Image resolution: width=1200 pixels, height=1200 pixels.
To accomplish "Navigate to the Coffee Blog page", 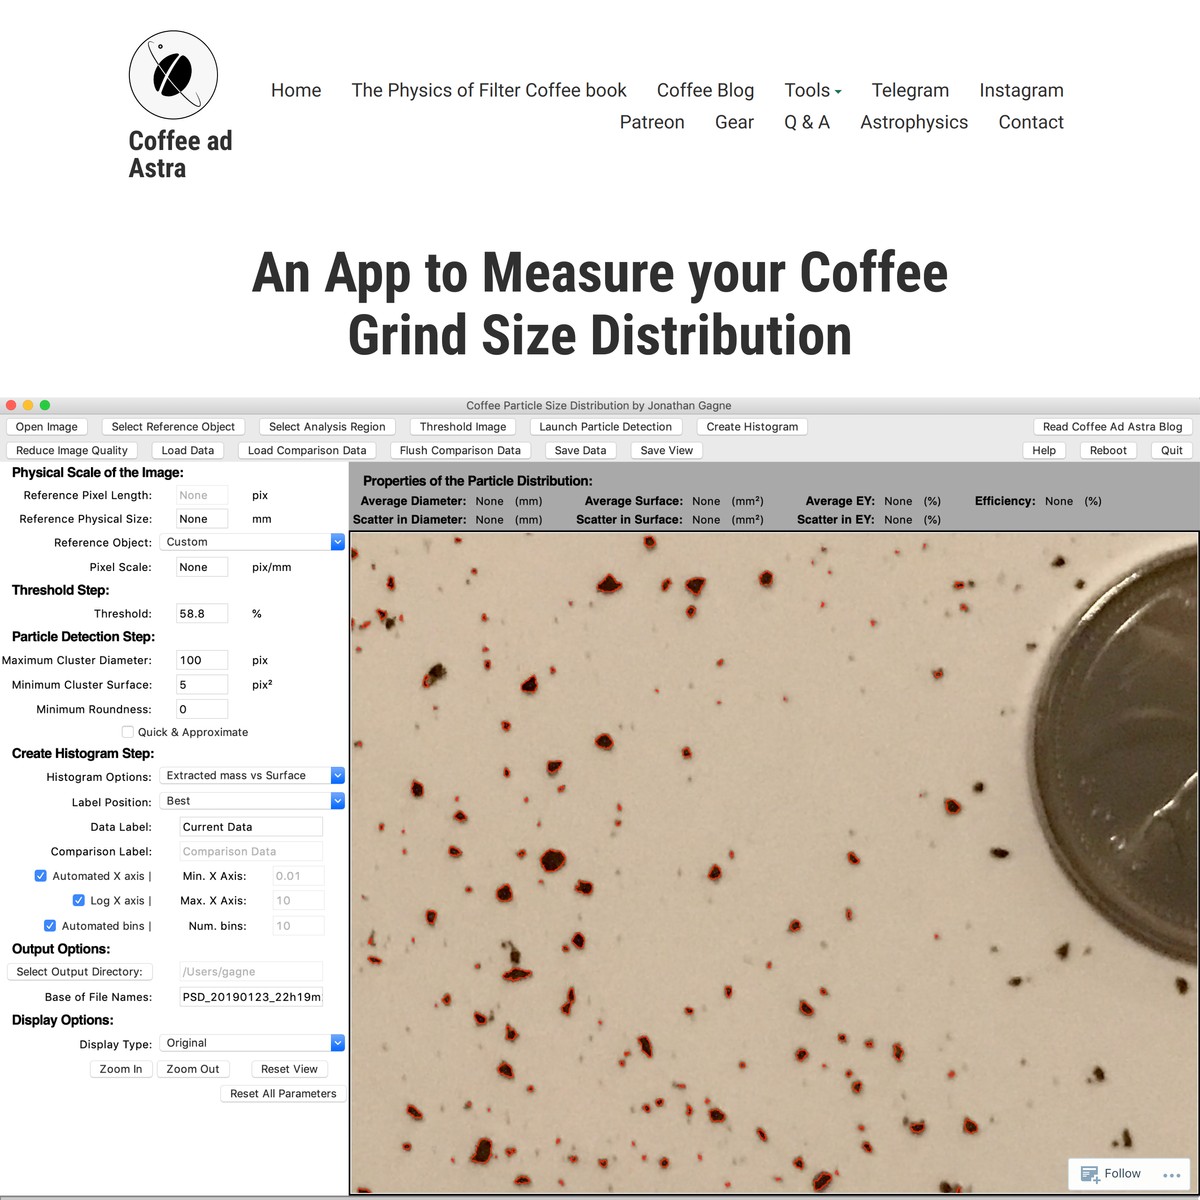I will [705, 90].
